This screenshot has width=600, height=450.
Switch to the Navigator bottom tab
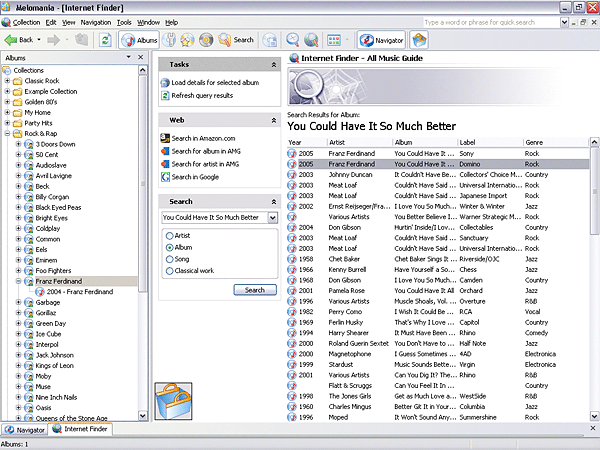tap(24, 429)
